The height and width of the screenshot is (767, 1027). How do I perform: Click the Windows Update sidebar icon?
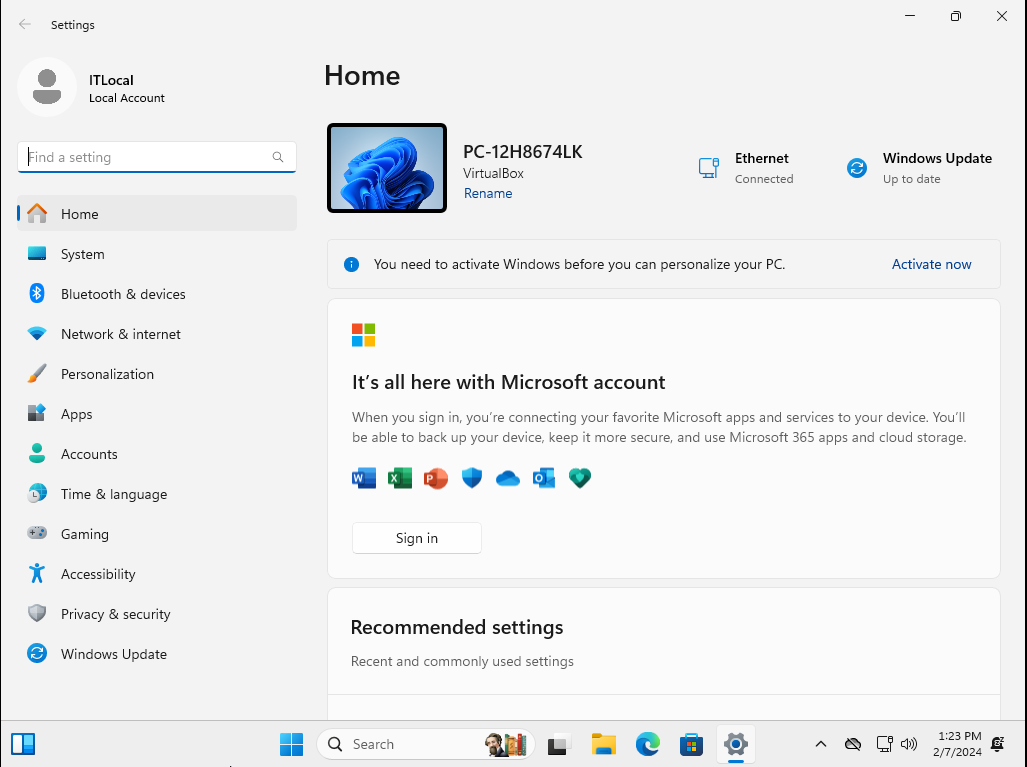[37, 653]
